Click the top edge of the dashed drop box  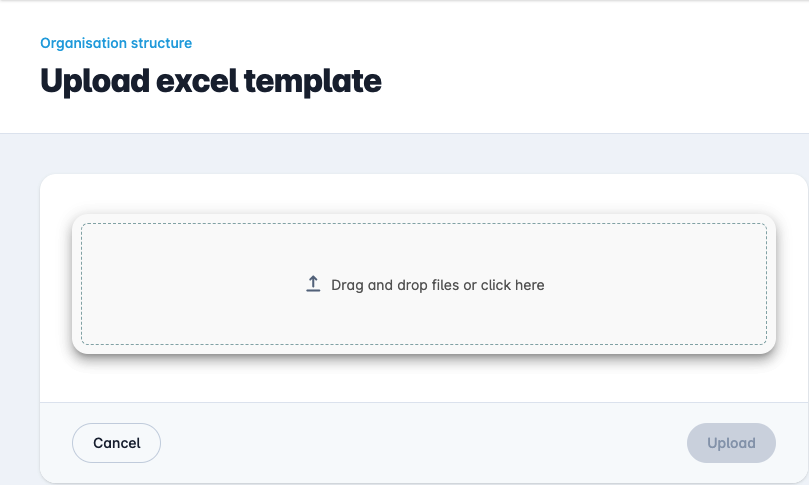click(x=424, y=224)
